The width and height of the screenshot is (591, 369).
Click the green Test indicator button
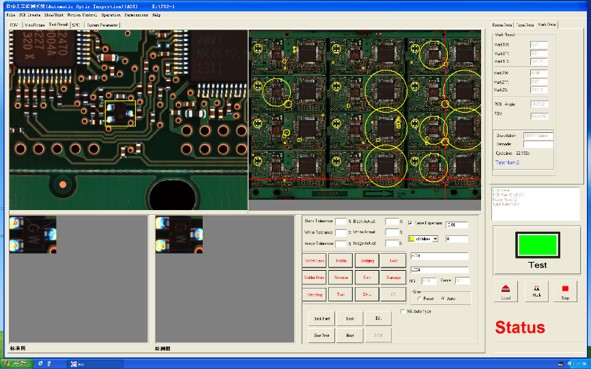pos(537,245)
